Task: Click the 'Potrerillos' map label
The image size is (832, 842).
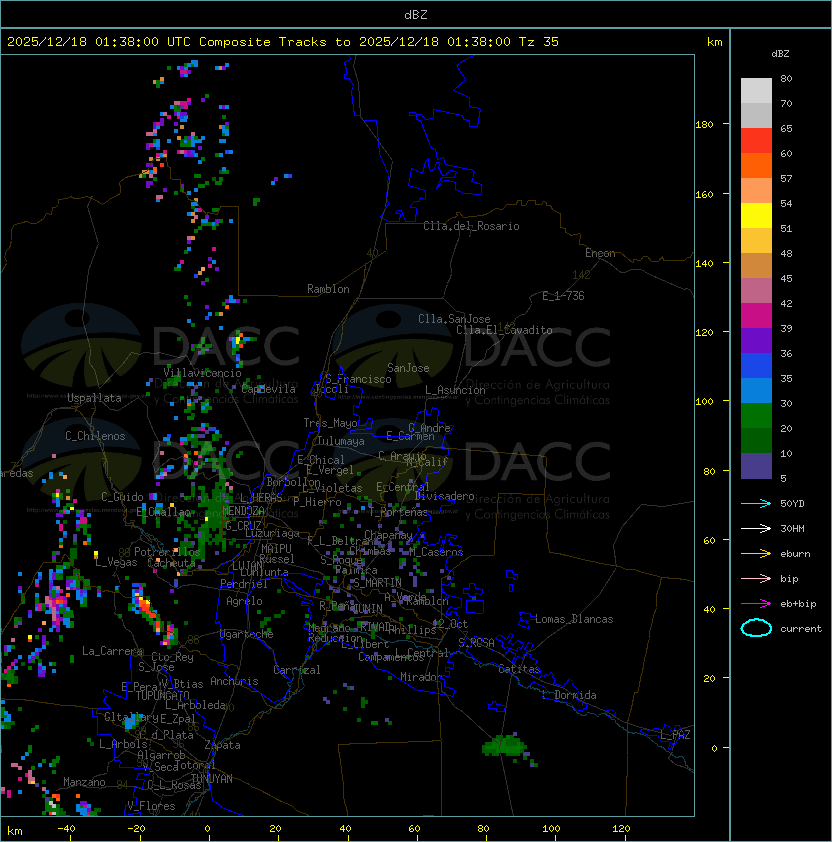Action: click(167, 552)
